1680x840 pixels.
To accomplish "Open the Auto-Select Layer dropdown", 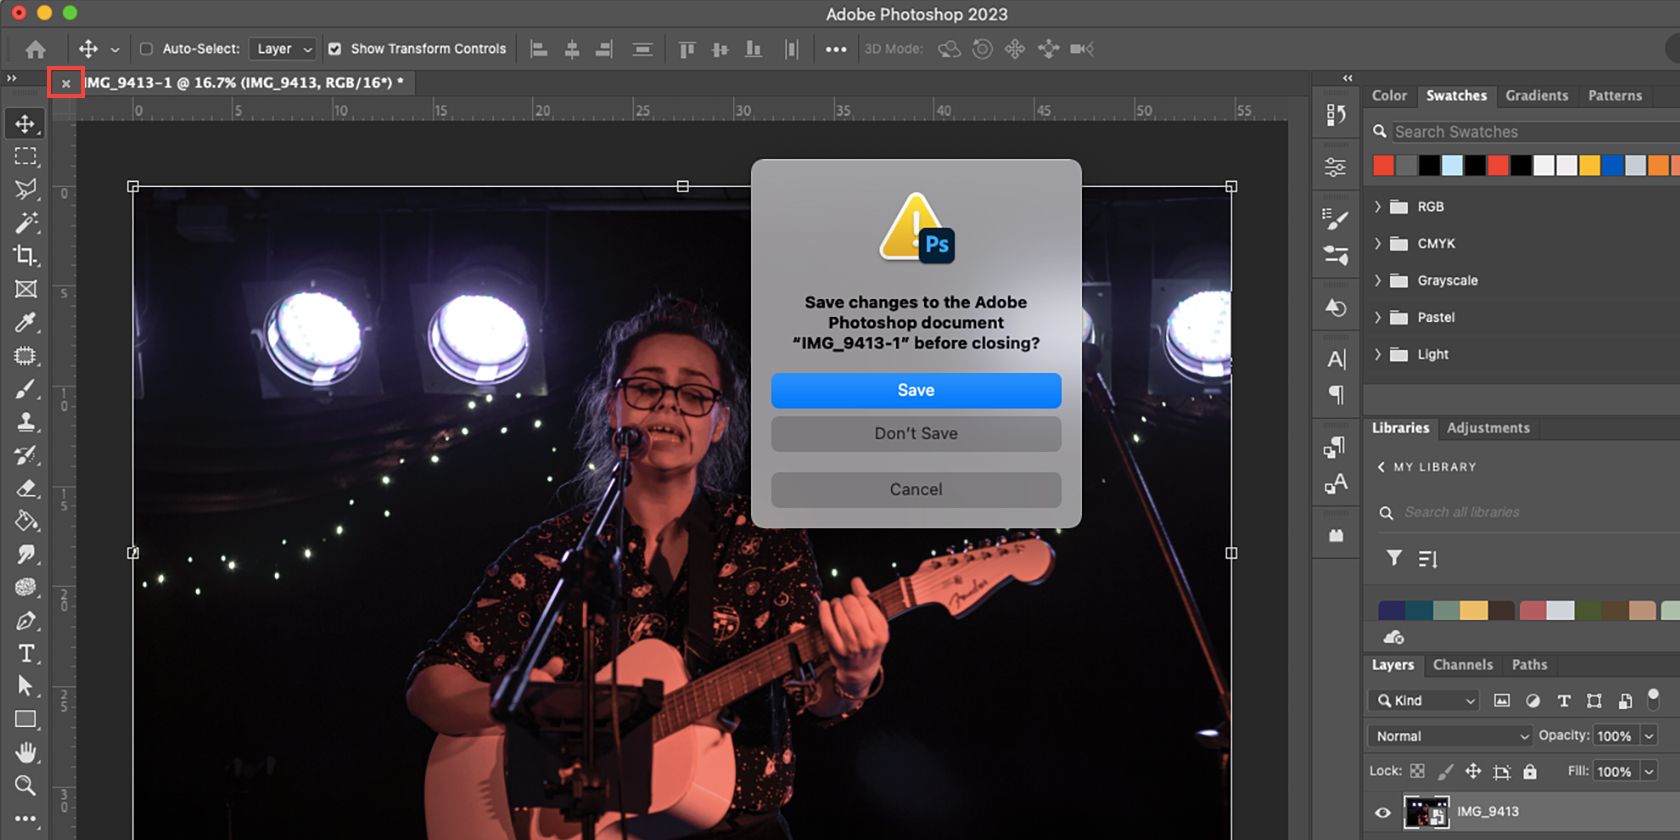I will 284,49.
